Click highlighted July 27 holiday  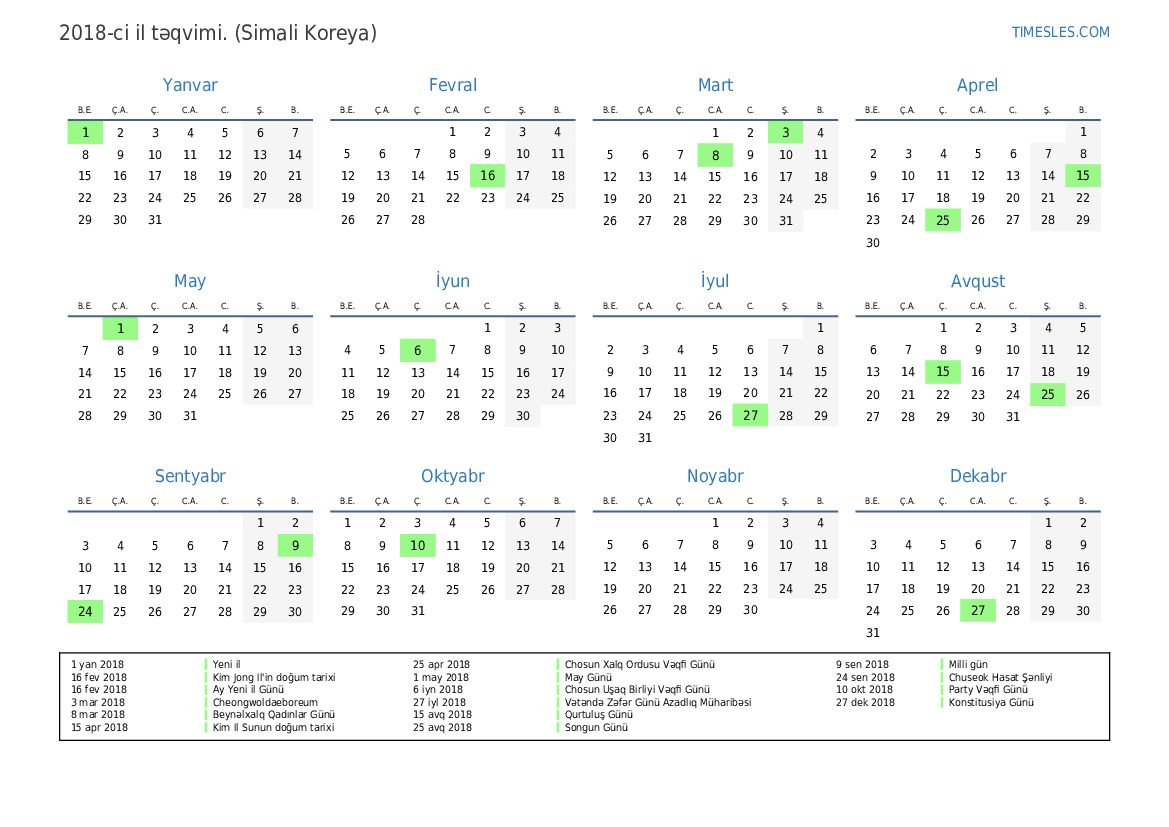pyautogui.click(x=750, y=415)
